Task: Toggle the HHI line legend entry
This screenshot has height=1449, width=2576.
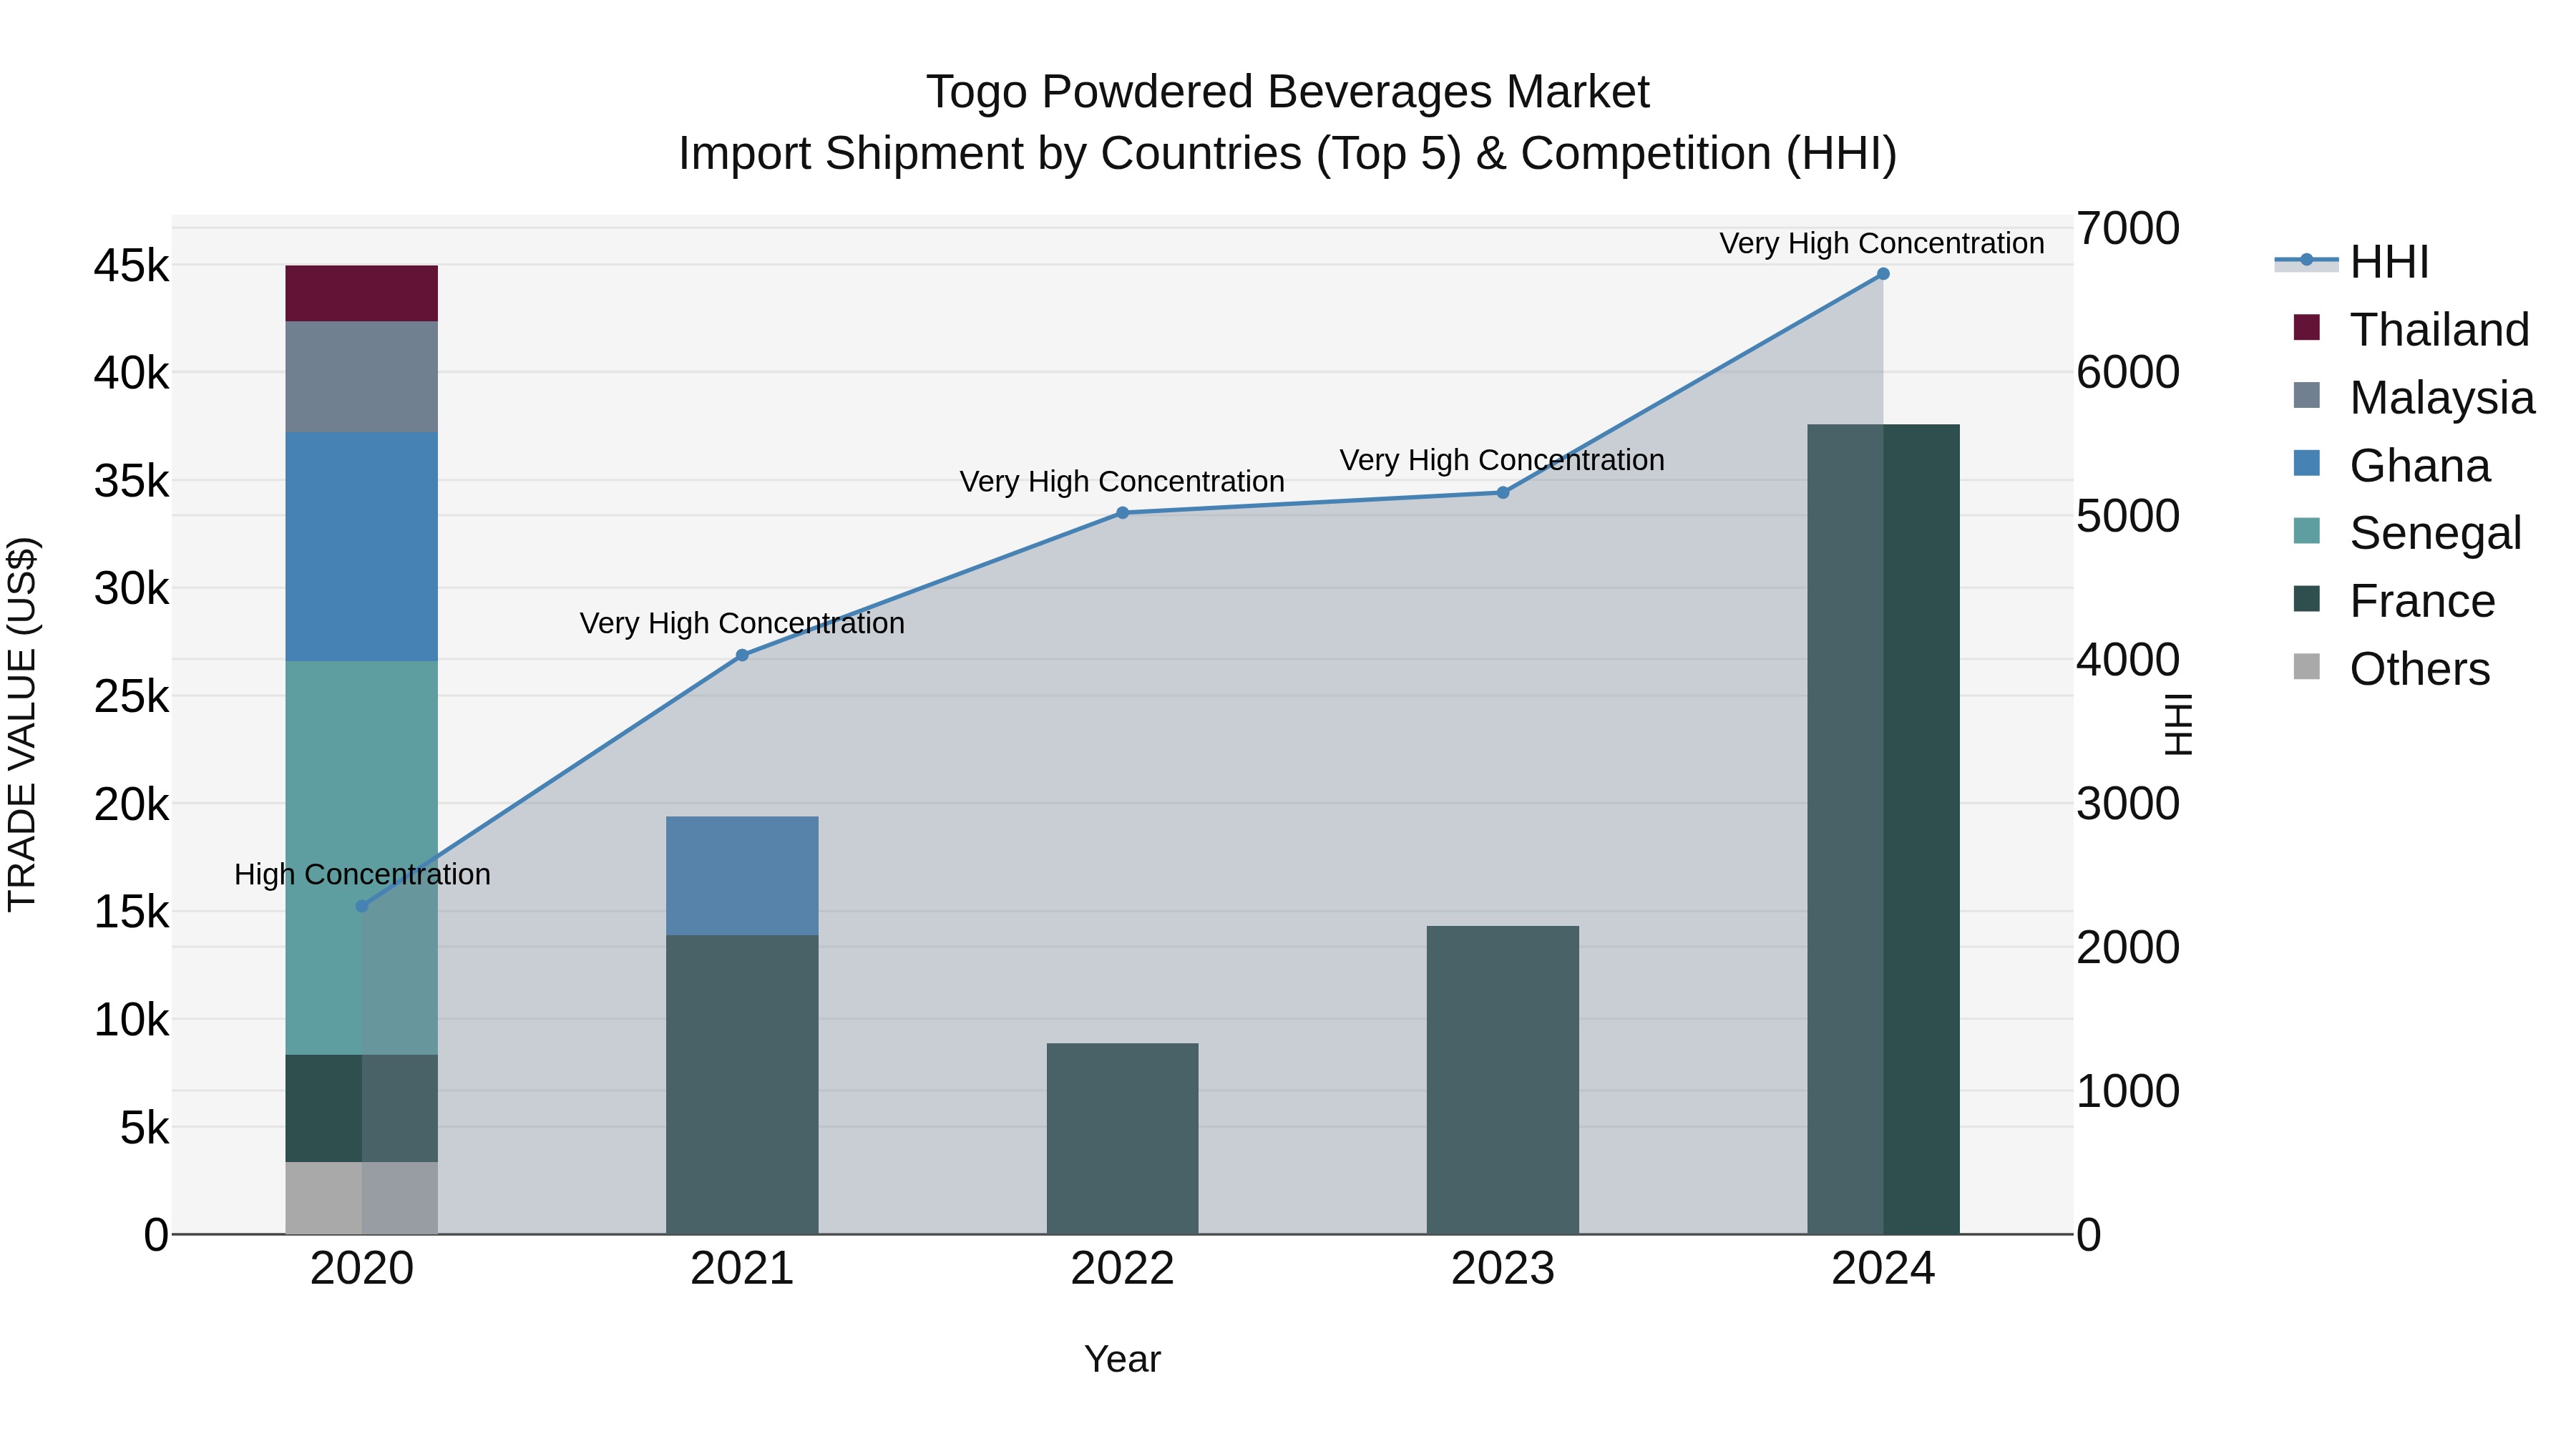Action: [x=2352, y=262]
